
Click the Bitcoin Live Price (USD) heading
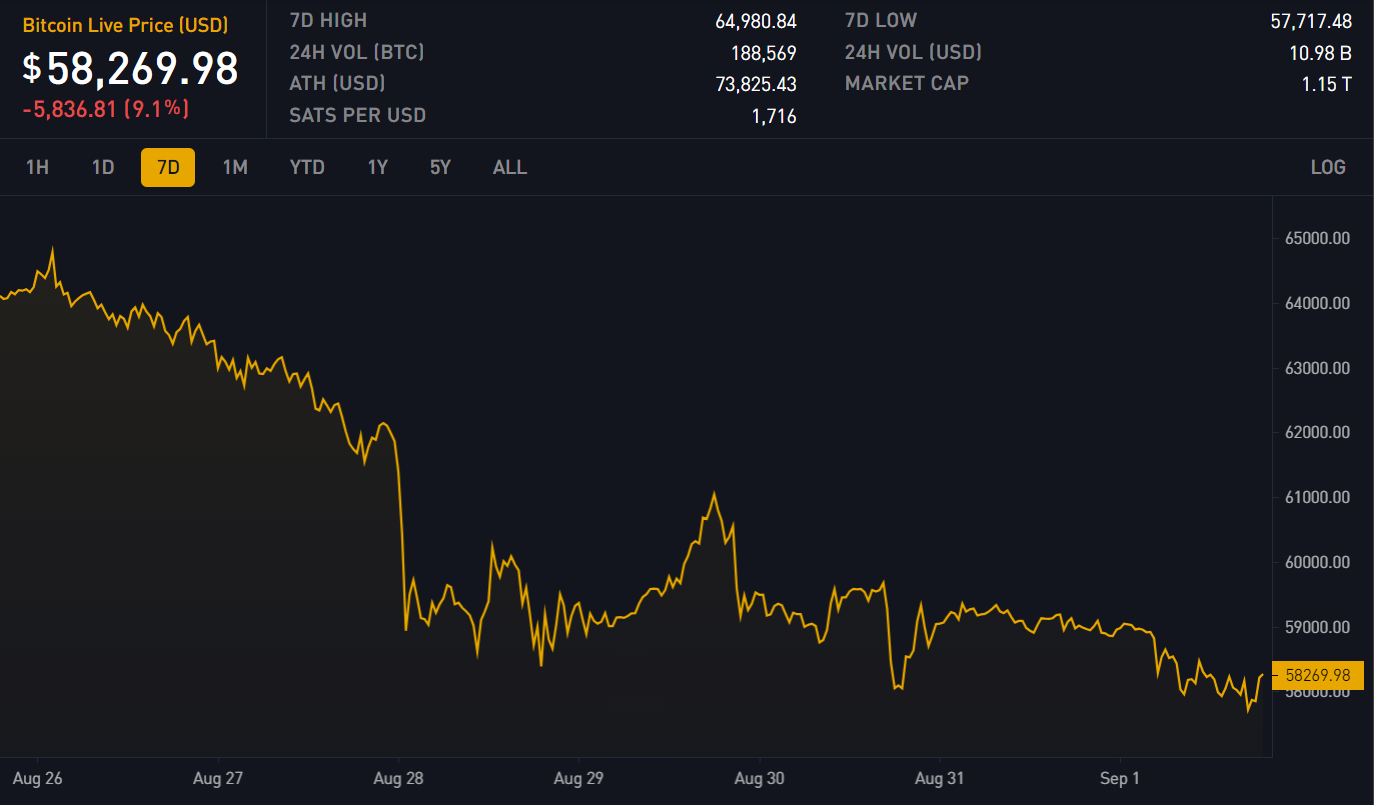pos(125,25)
